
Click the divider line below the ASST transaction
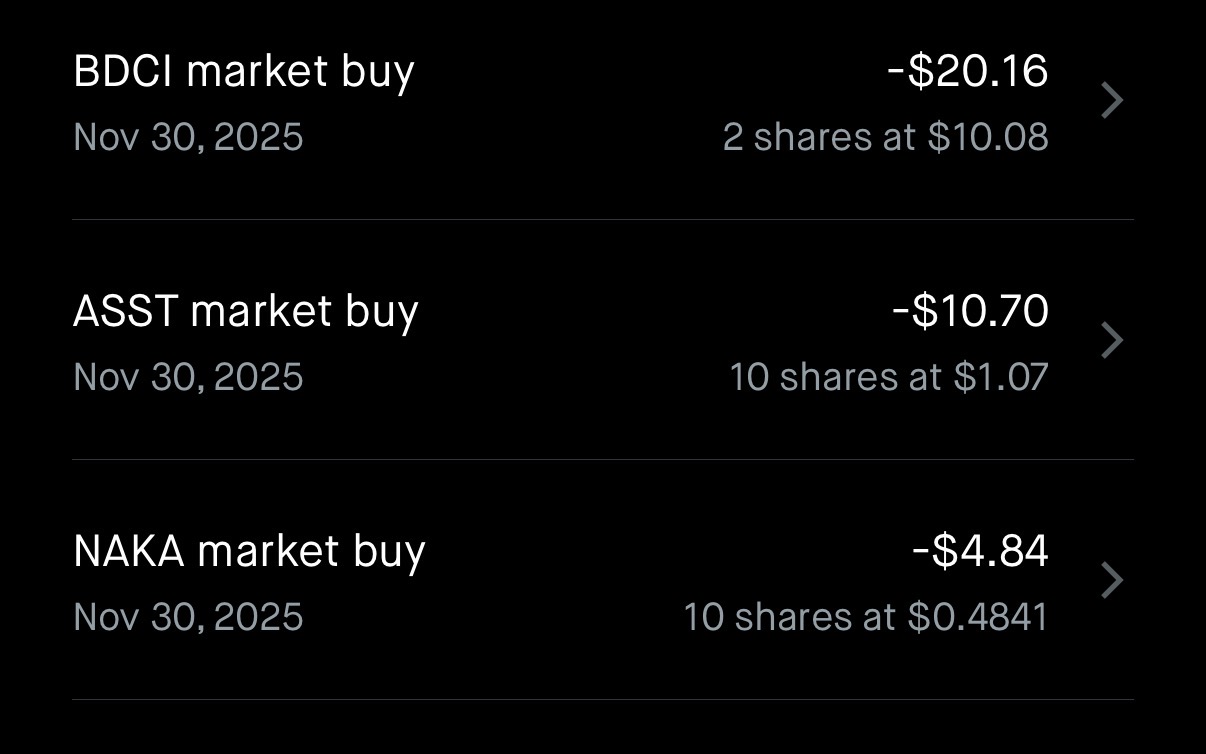[603, 459]
